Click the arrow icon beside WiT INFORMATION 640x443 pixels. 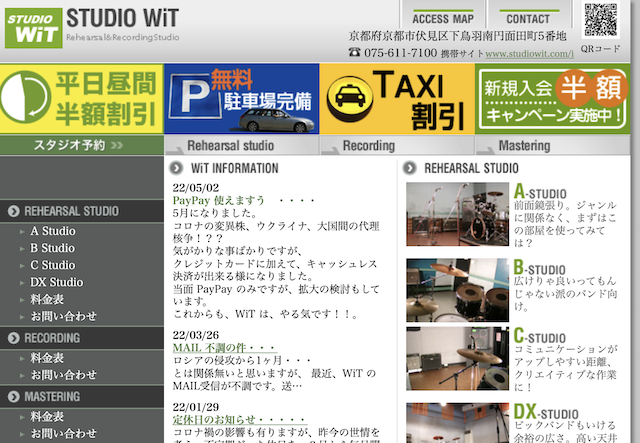click(x=176, y=168)
